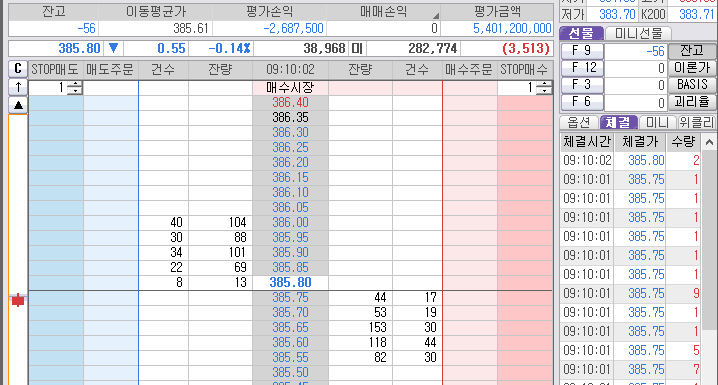Switch to the 옵션 tab
The height and width of the screenshot is (385, 718).
pyautogui.click(x=579, y=122)
